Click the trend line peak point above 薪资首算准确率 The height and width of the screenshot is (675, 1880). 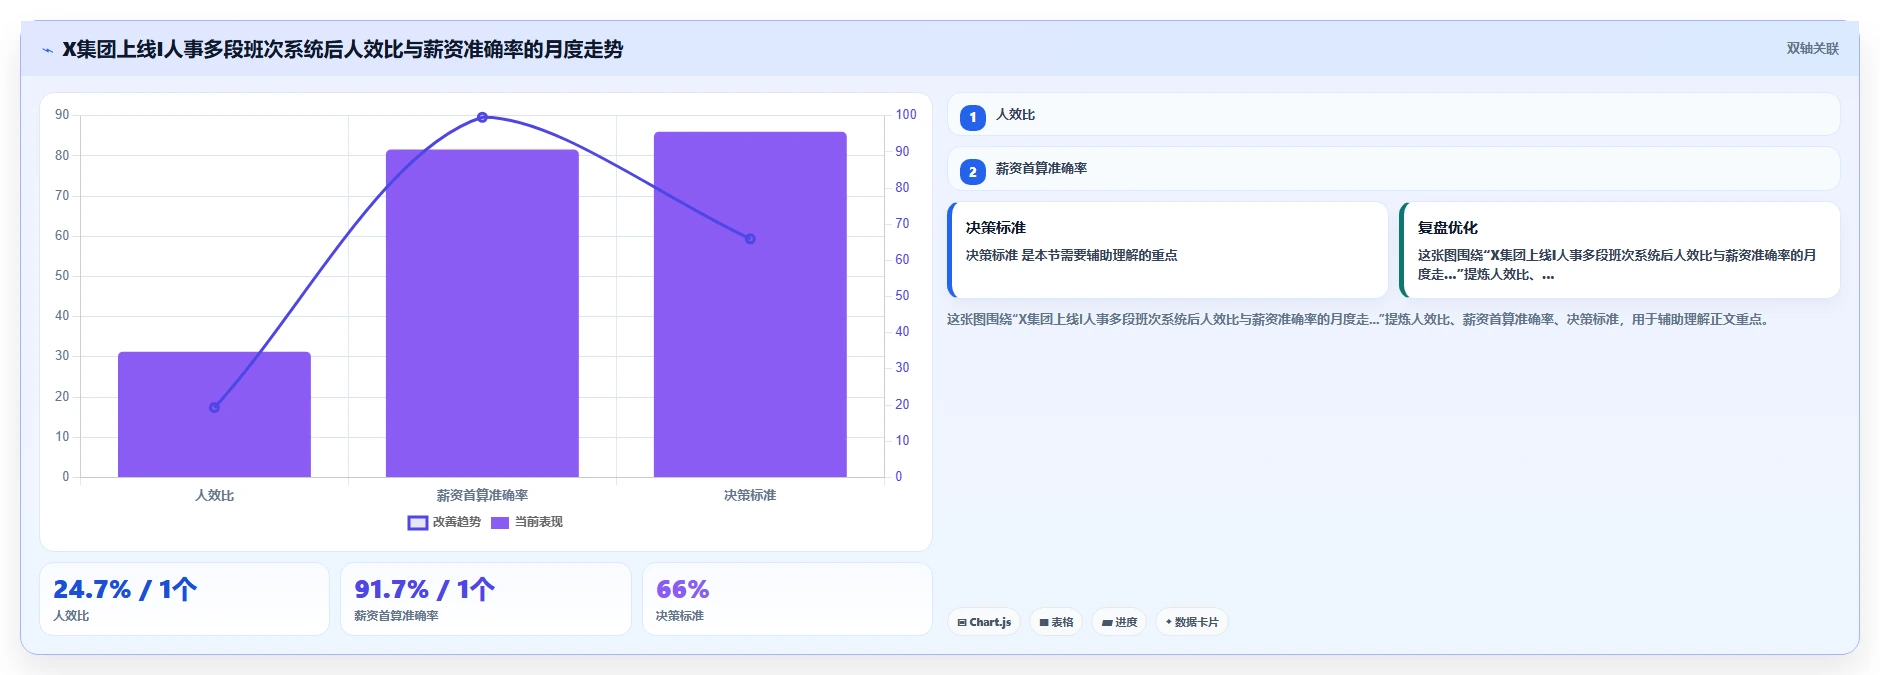[482, 117]
